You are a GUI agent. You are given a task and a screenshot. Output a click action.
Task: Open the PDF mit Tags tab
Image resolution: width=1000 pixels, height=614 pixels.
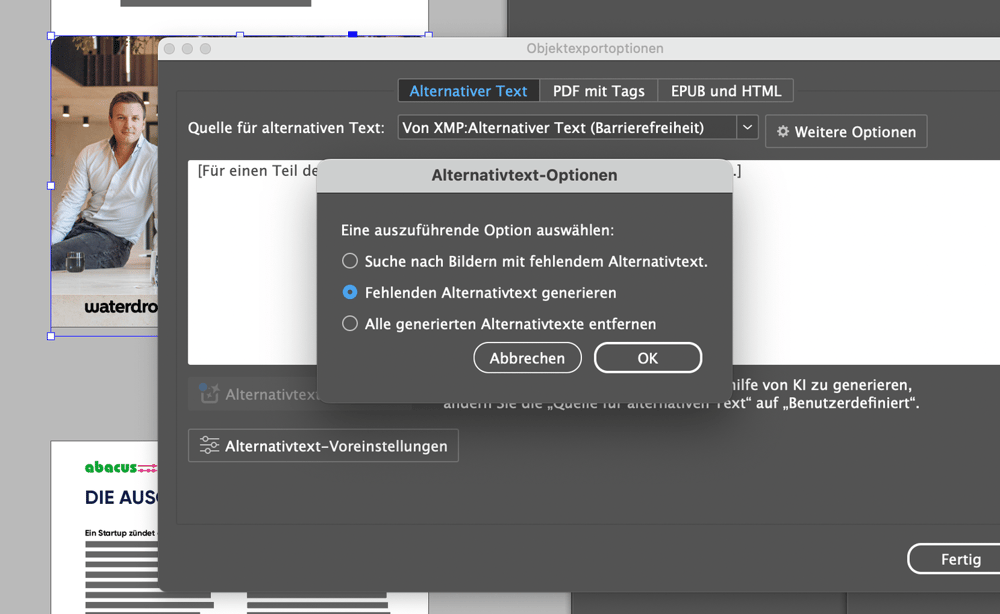pos(598,91)
